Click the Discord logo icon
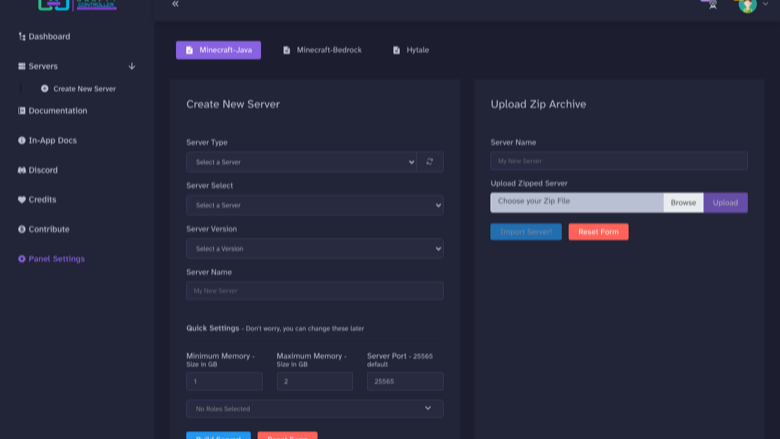 (x=22, y=170)
